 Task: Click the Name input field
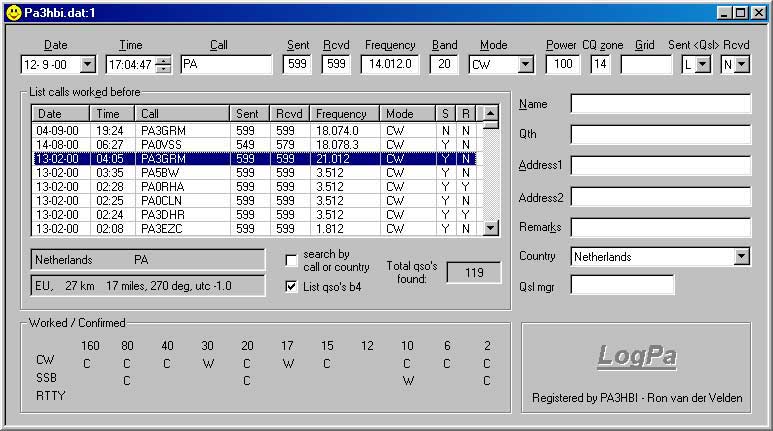click(661, 104)
